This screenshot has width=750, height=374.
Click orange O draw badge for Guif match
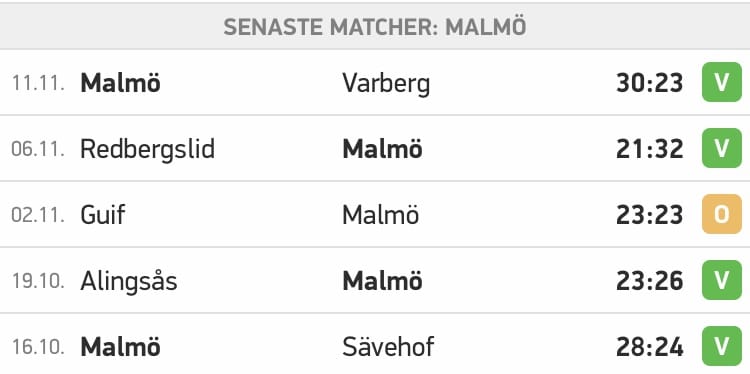pyautogui.click(x=721, y=214)
